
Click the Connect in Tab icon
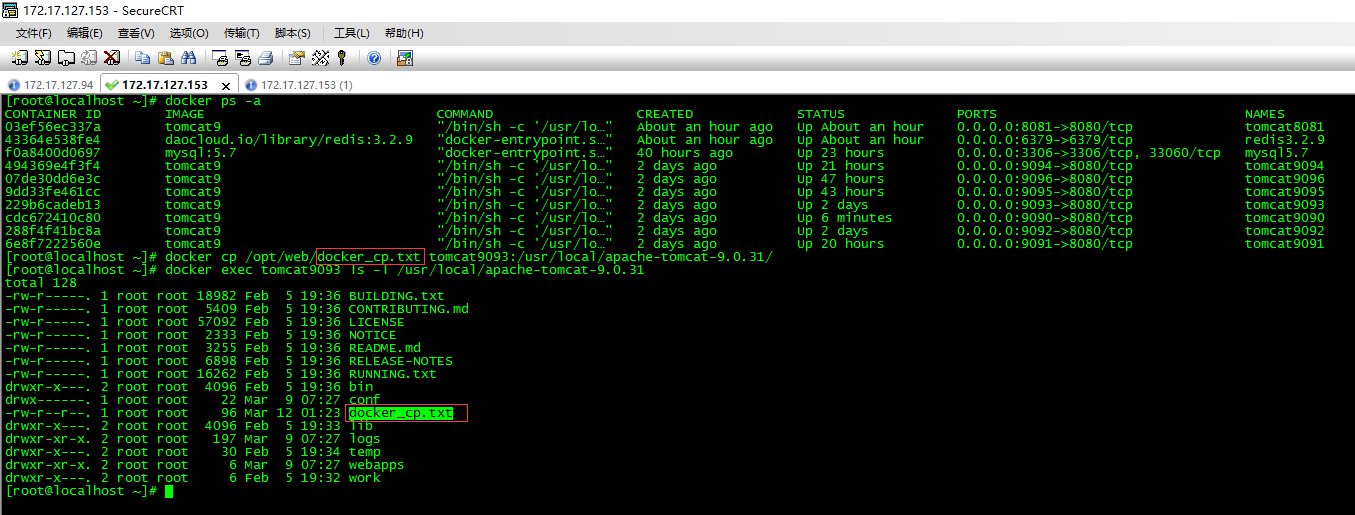[x=66, y=58]
